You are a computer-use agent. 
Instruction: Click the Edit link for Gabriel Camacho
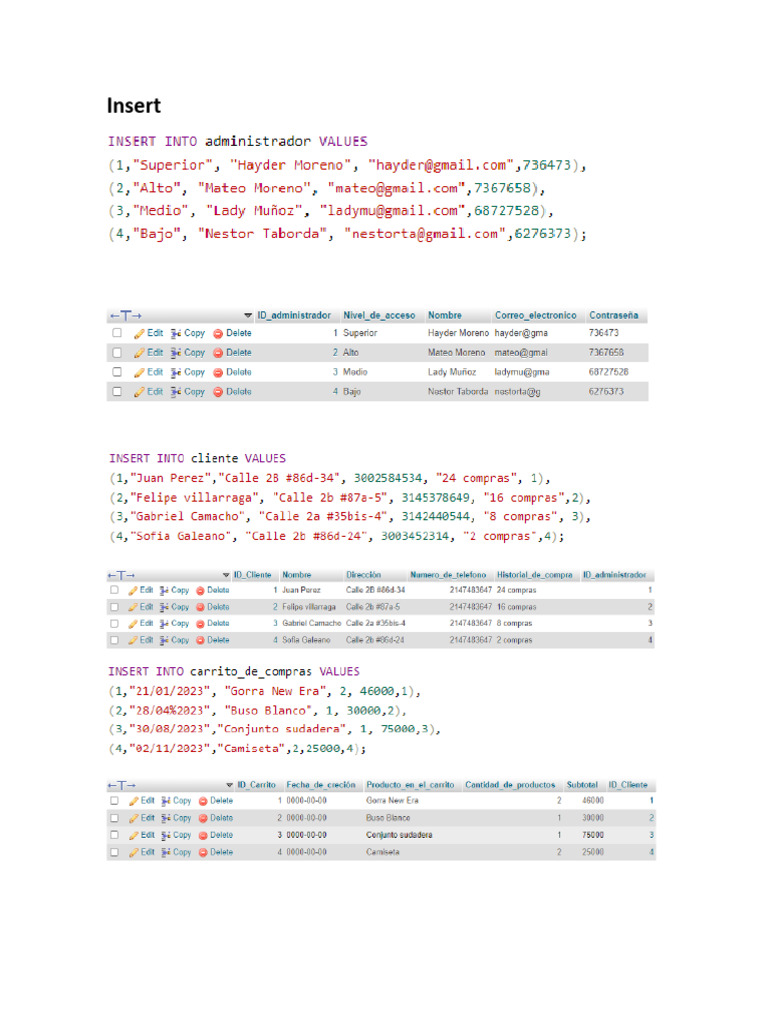[146, 623]
